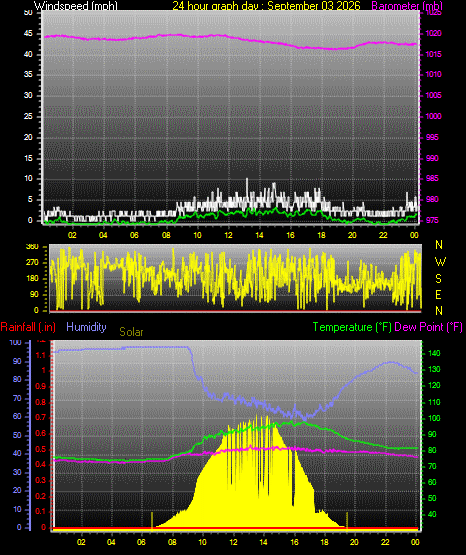This screenshot has width=466, height=555.
Task: Click the Rainfall (.in) legend label
Action: coord(28,327)
